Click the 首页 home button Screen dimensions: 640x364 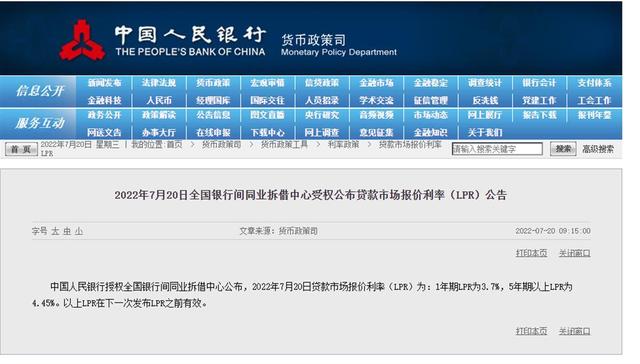[21, 149]
